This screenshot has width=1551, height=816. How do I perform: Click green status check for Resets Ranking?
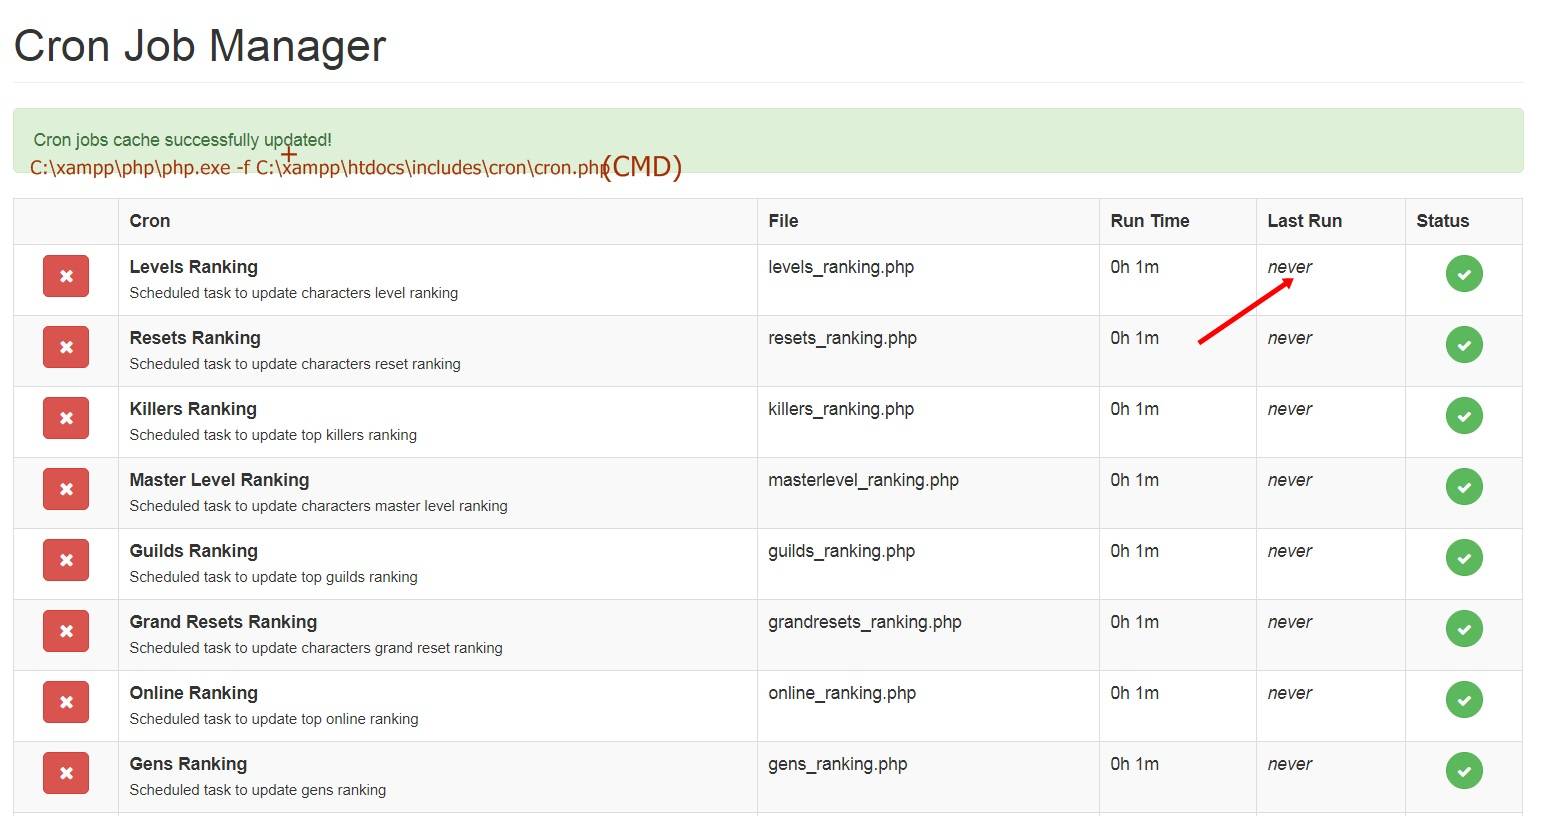[x=1464, y=345]
